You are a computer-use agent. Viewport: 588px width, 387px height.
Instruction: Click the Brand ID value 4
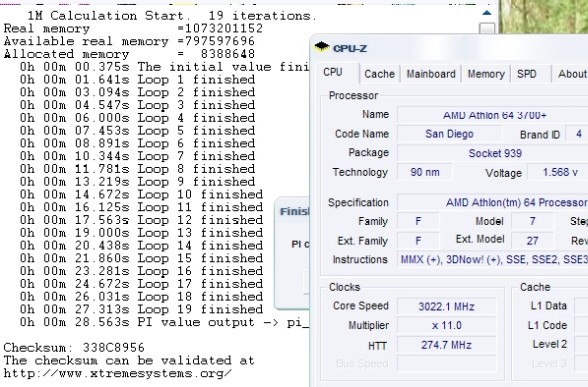[x=578, y=134]
